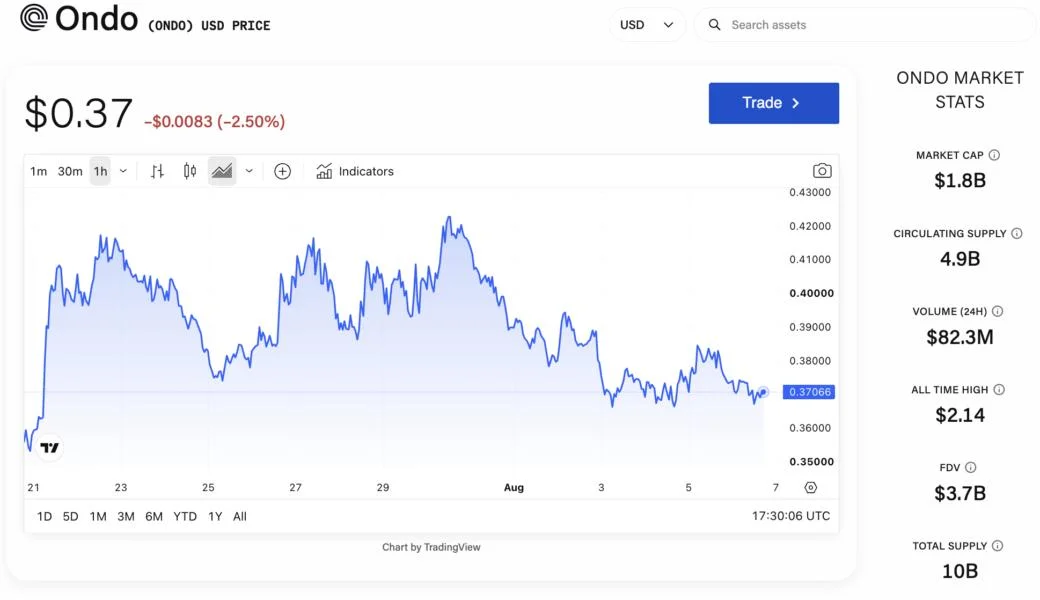This screenshot has height=600, width=1040.
Task: Expand the time interval dropdown arrow
Action: pos(123,172)
